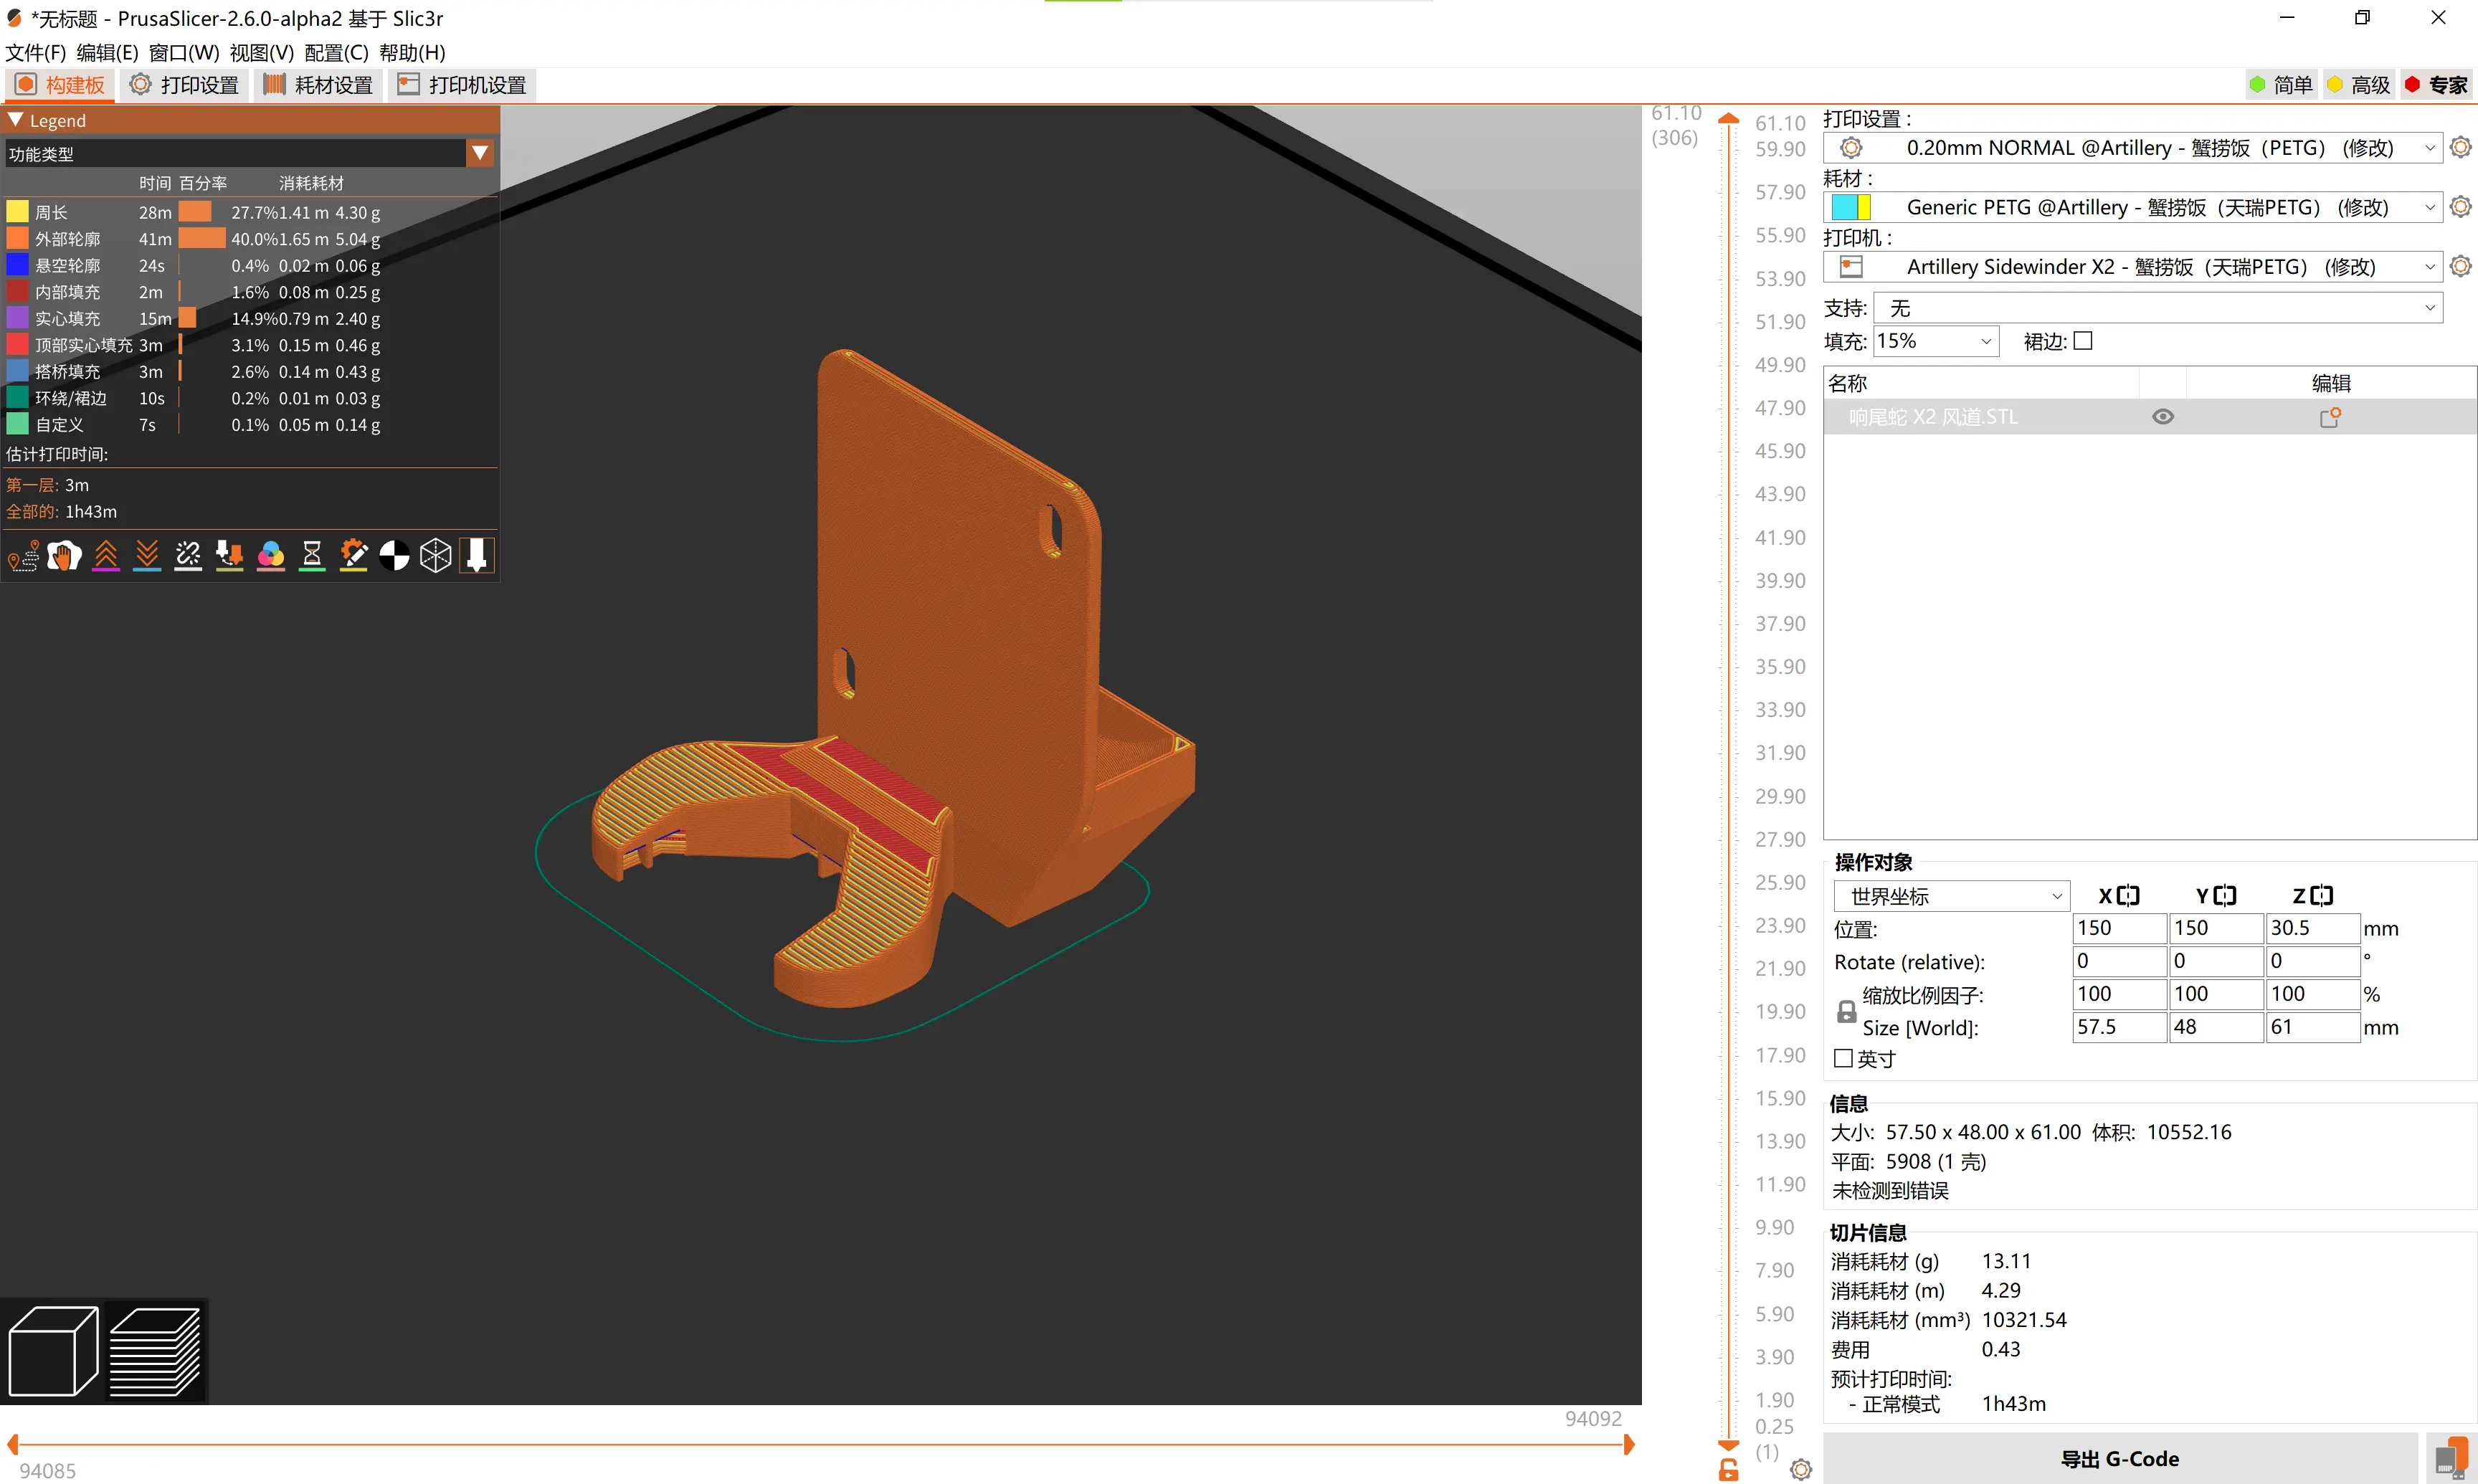Click Size Z input field showing 61
2478x1484 pixels.
[x=2313, y=1027]
